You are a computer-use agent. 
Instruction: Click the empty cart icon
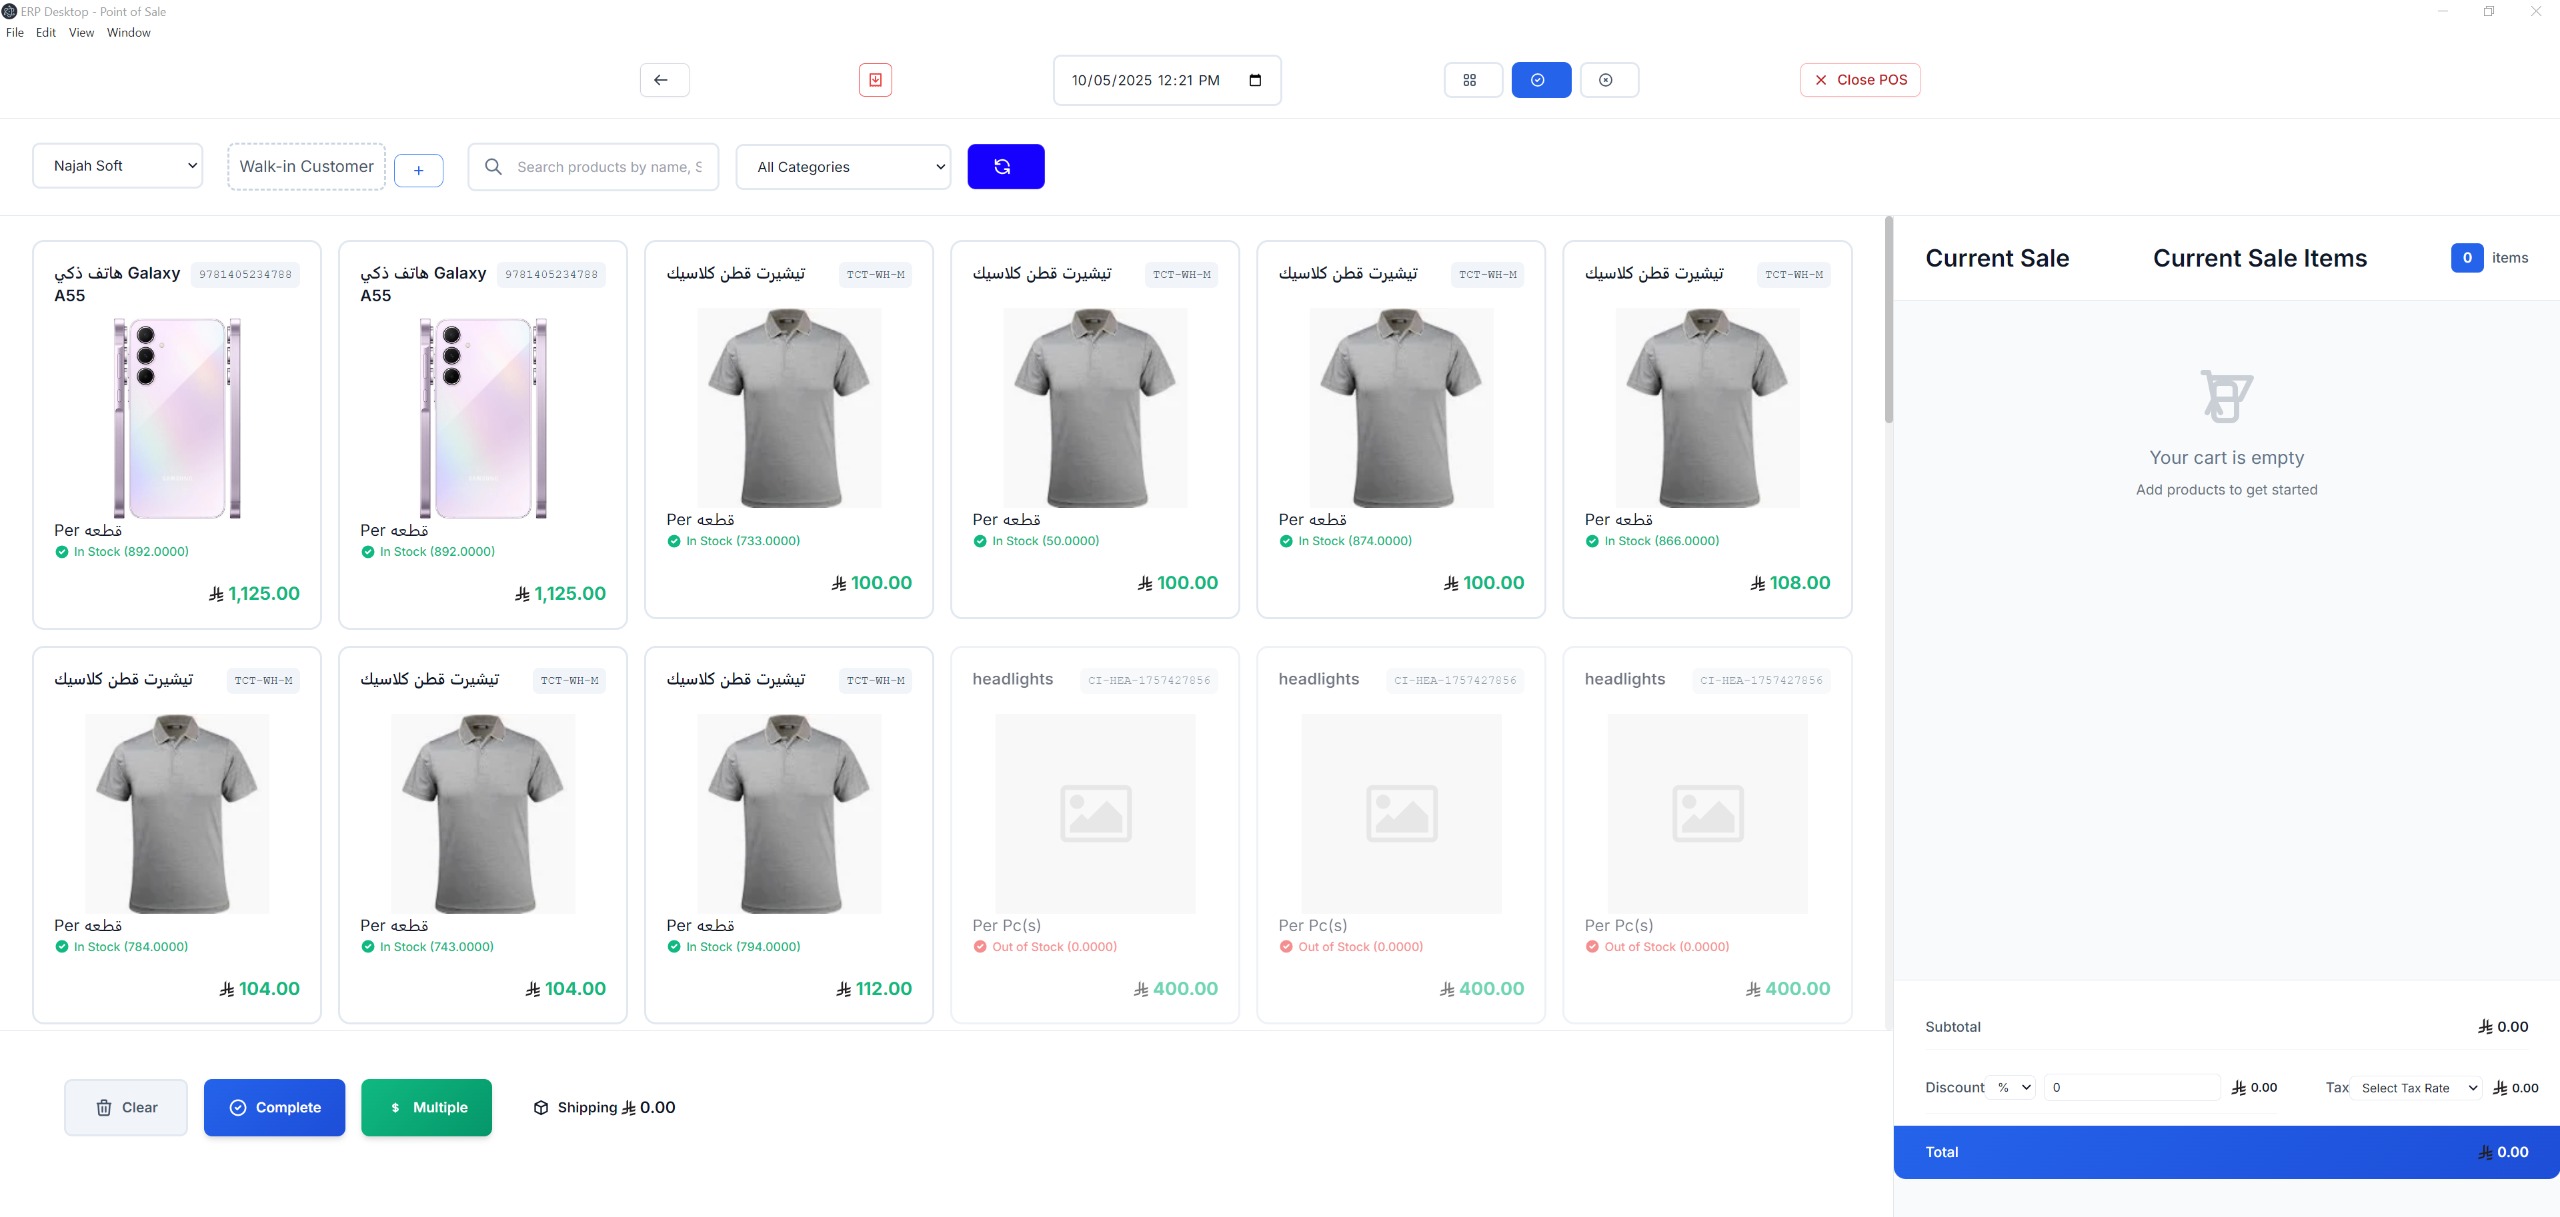point(2225,397)
